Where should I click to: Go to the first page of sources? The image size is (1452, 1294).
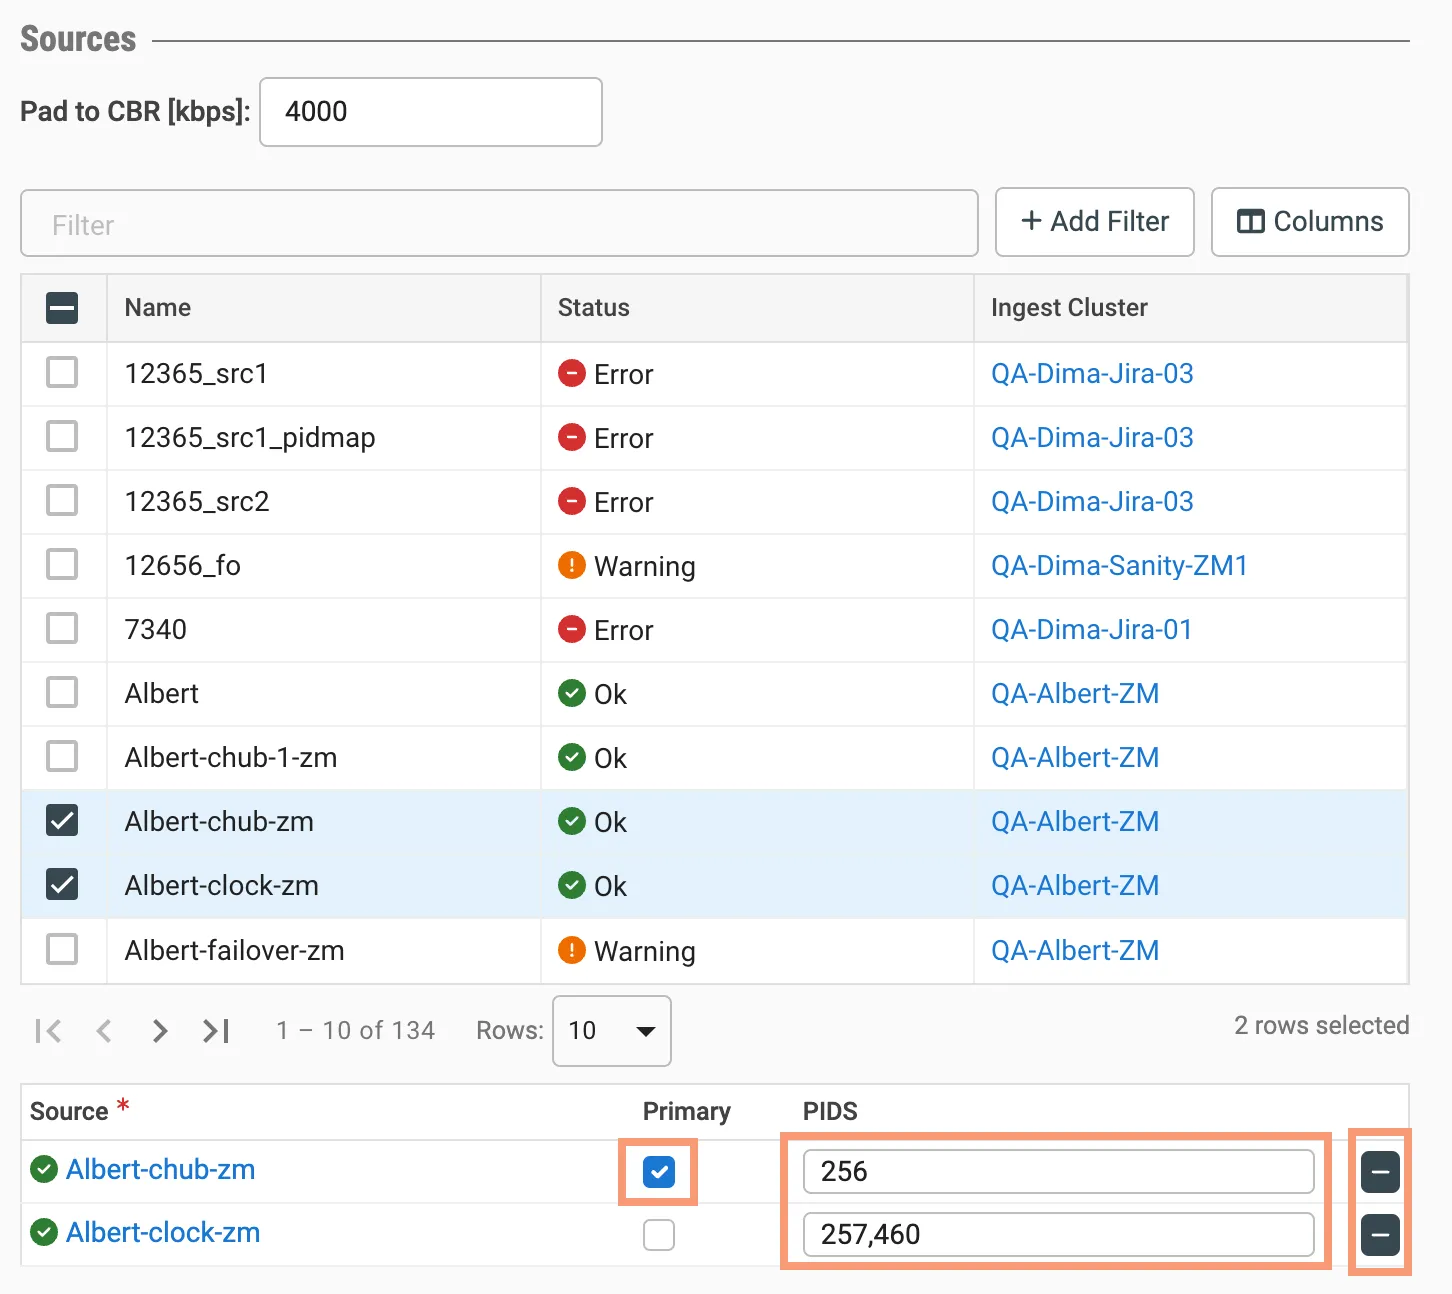click(48, 1031)
